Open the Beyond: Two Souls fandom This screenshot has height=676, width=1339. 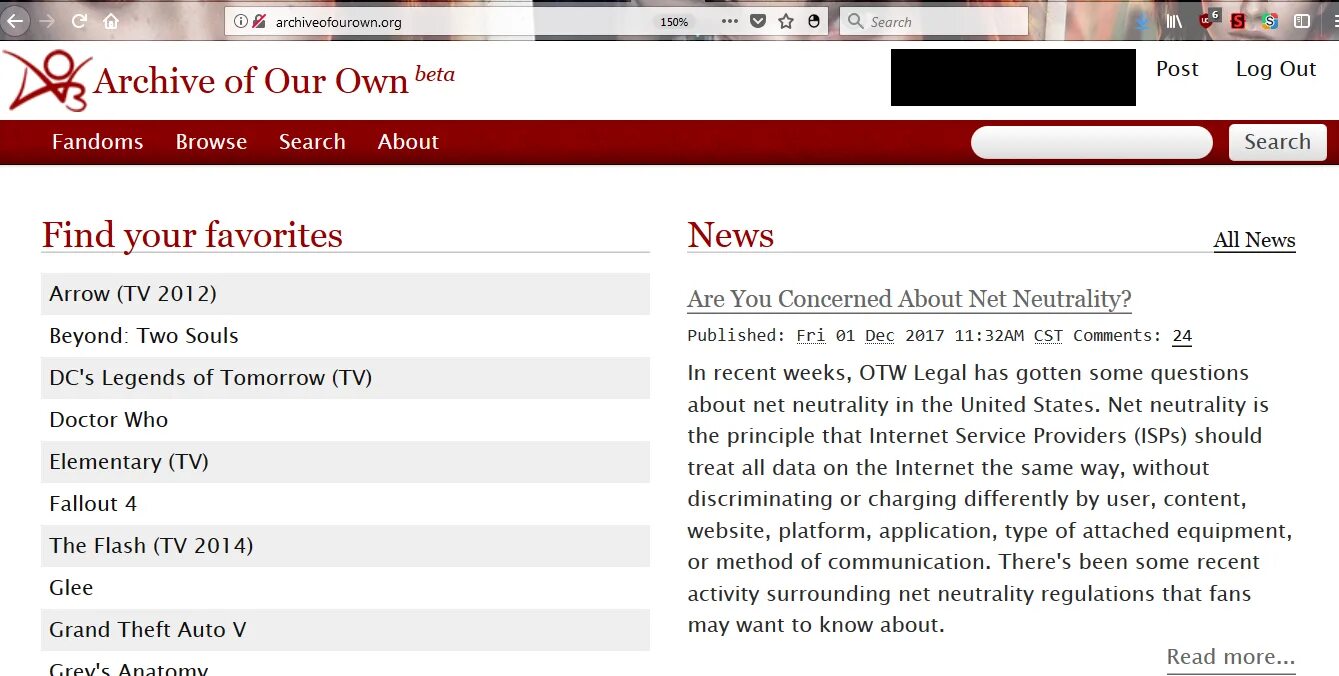144,336
